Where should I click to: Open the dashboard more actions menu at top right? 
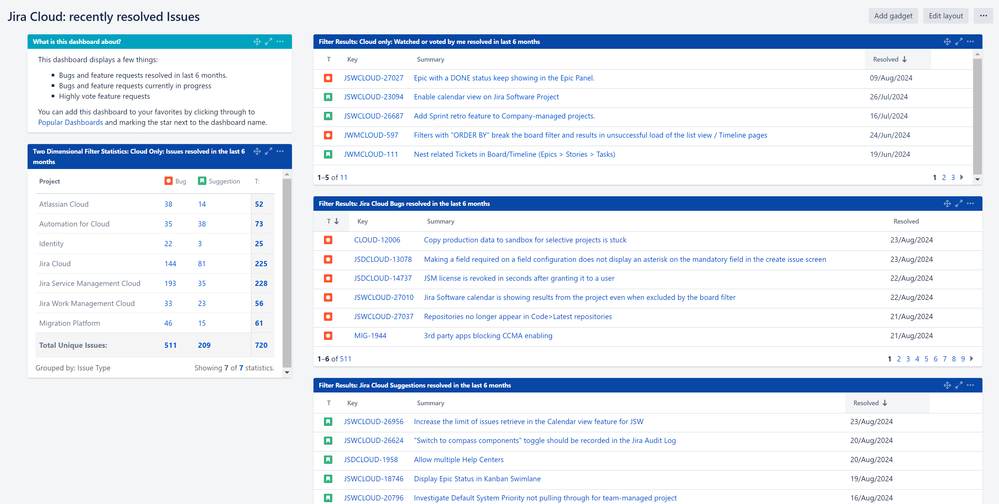point(984,16)
